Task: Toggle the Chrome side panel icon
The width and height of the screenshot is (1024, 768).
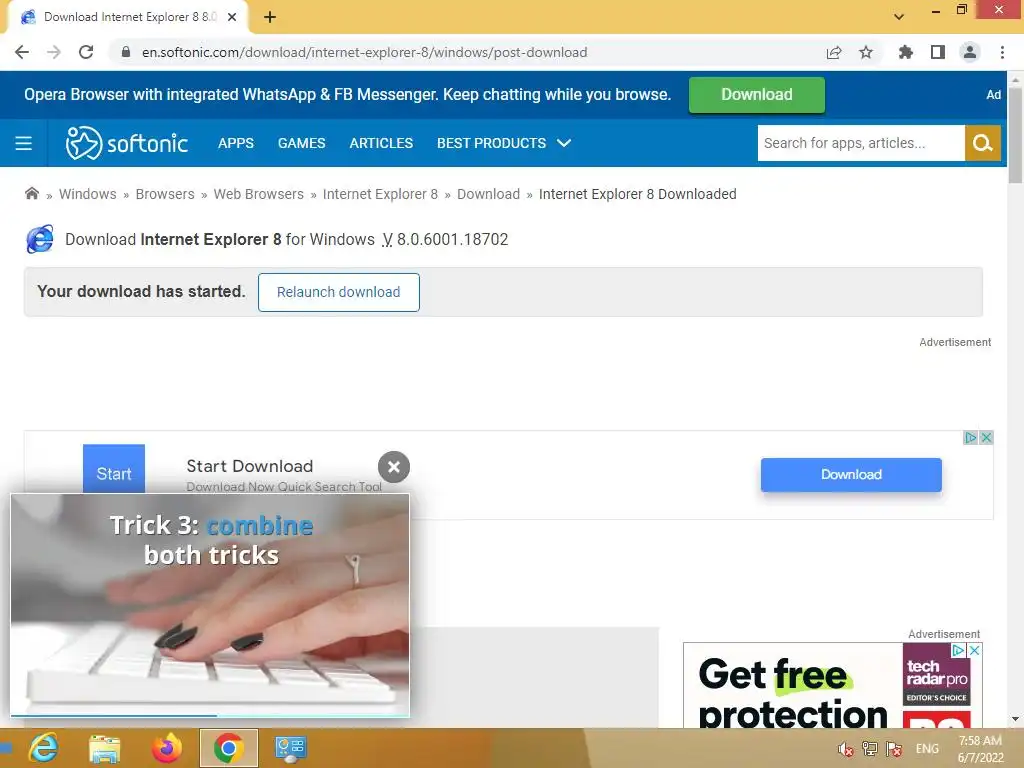Action: [938, 52]
